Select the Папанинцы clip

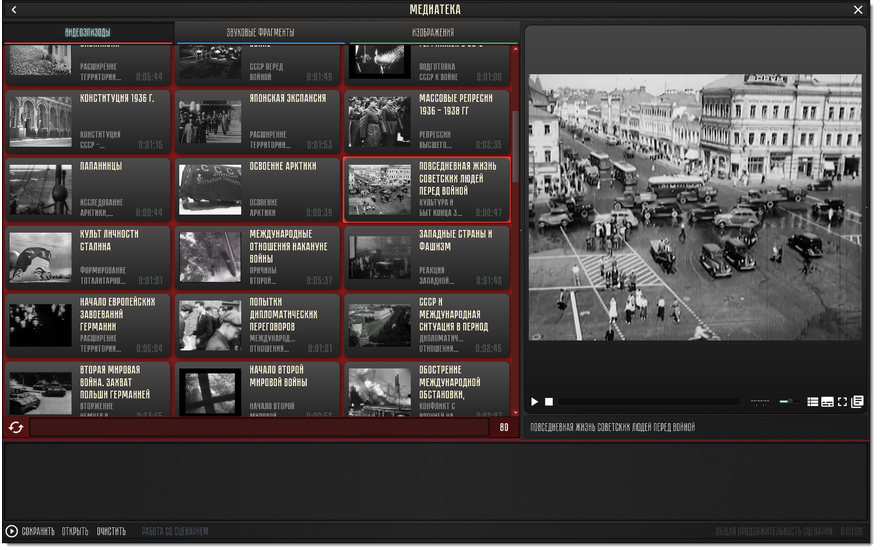click(x=88, y=190)
